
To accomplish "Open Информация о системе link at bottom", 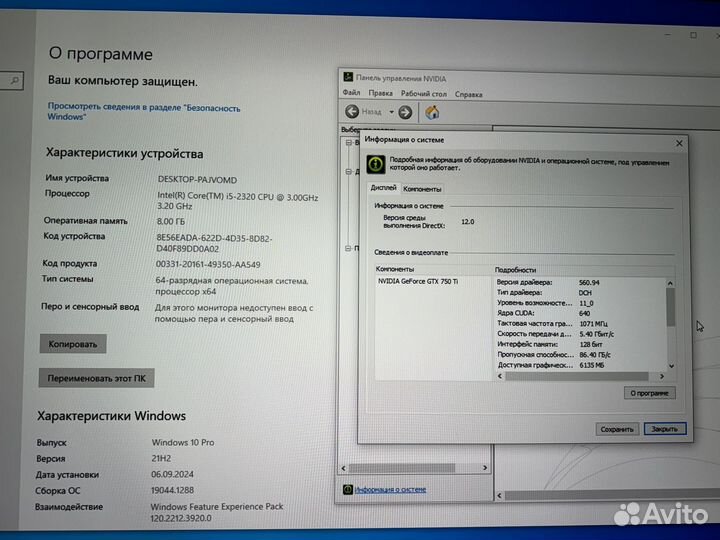I will click(390, 489).
